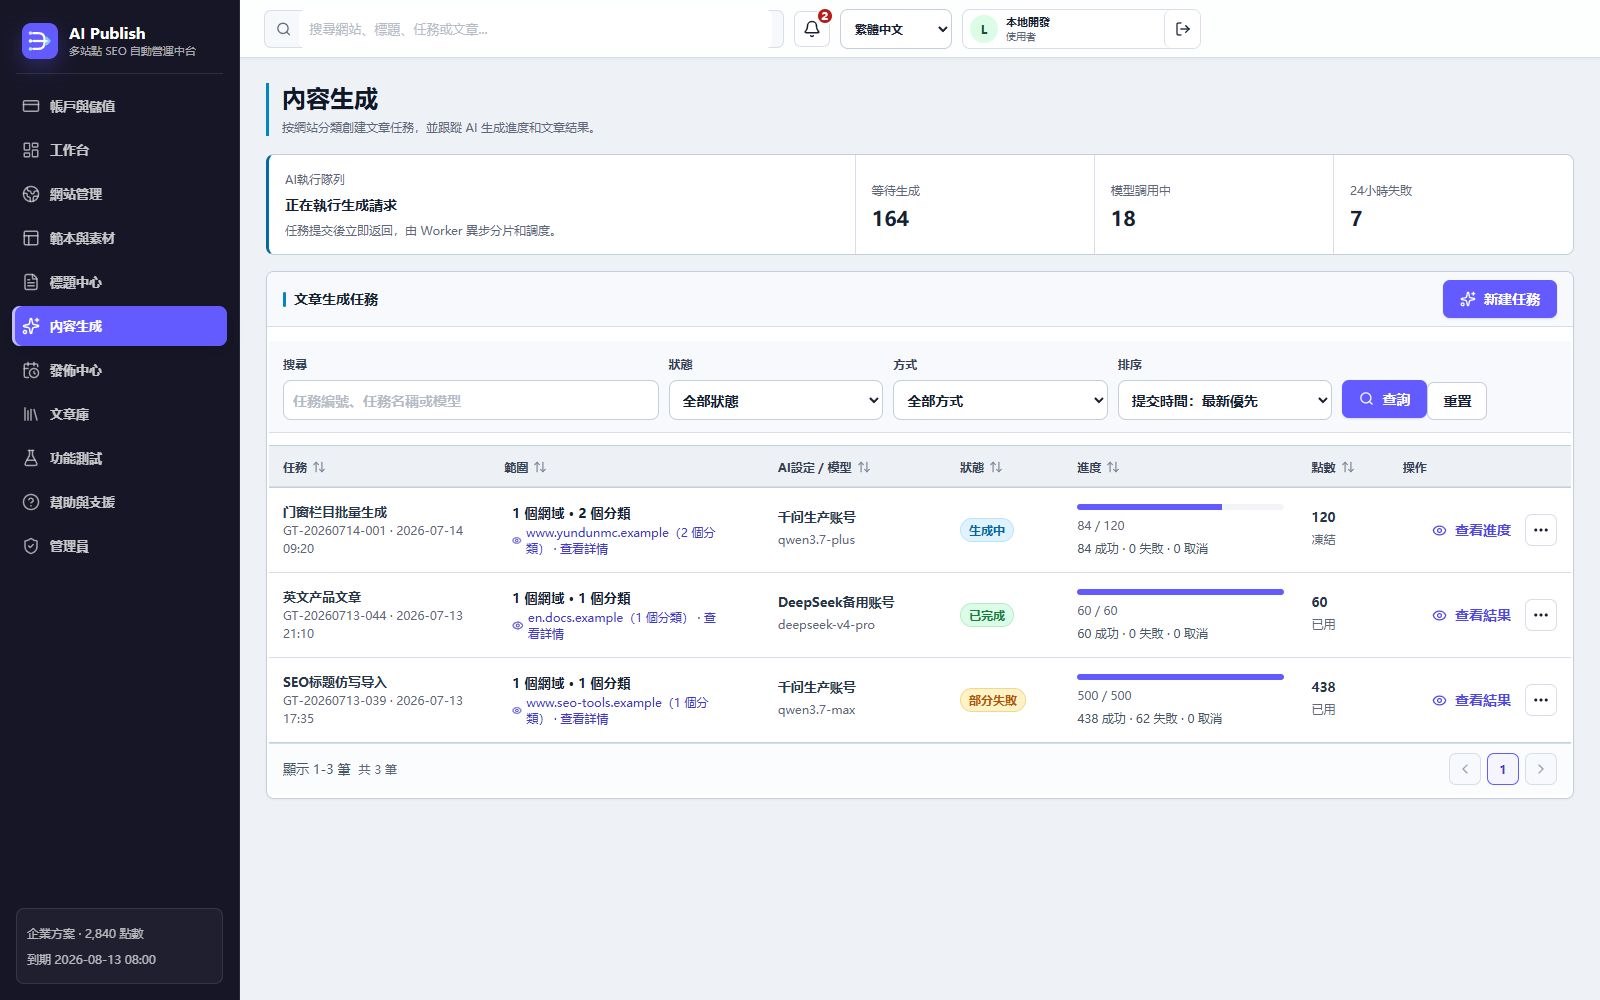1600x1000 pixels.
Task: Open 幫助與支援 in sidebar
Action: click(x=119, y=502)
